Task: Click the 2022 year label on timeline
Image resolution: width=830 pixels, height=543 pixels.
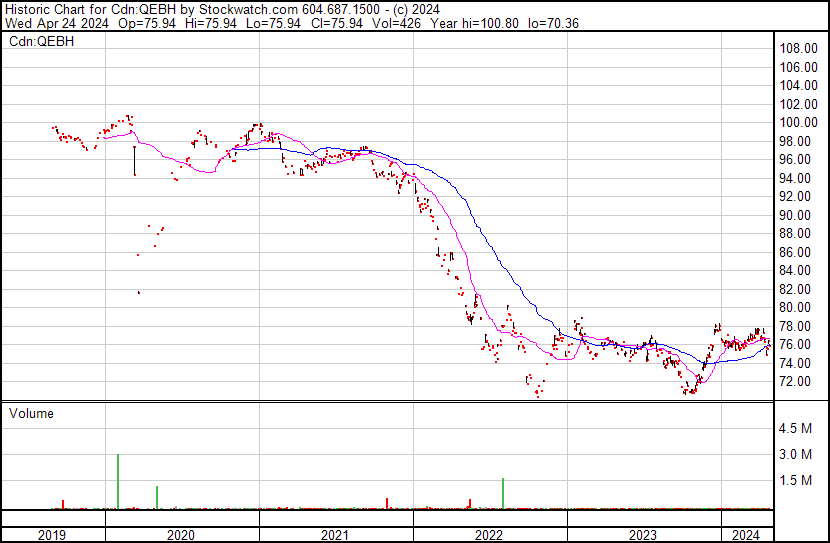Action: 489,535
